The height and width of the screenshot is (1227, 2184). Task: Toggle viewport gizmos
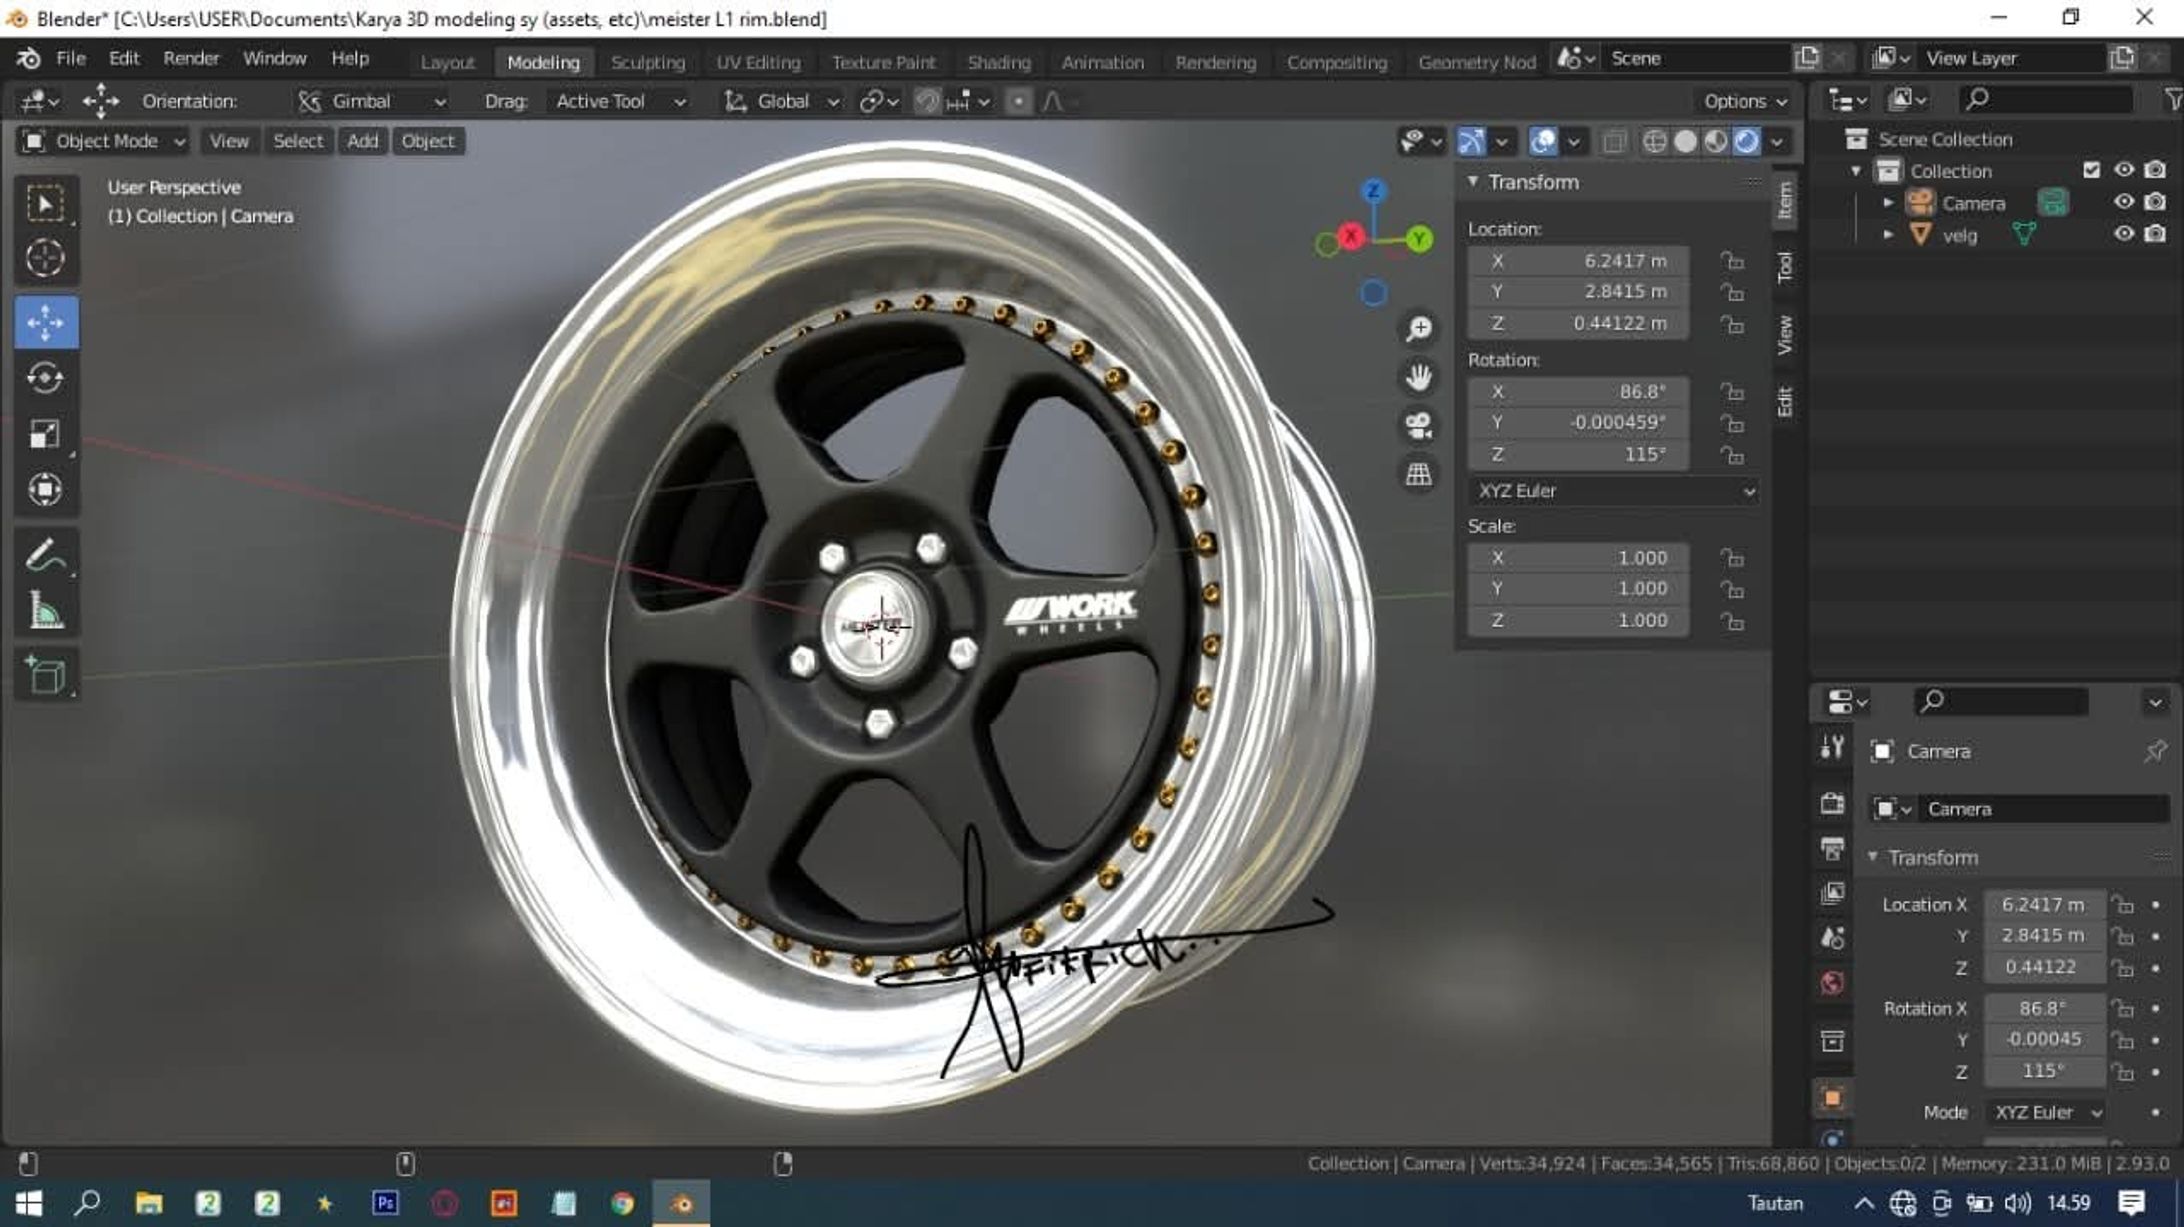1470,142
